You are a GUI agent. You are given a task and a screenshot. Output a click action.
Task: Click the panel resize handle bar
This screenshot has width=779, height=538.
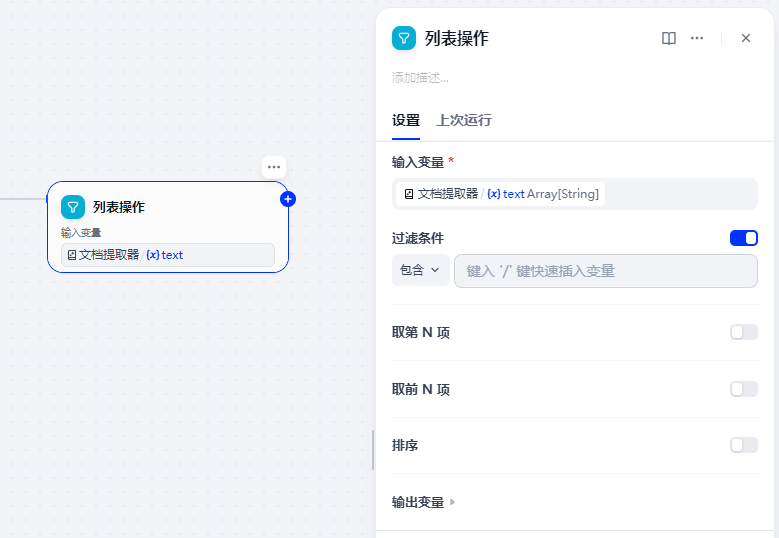[x=373, y=450]
